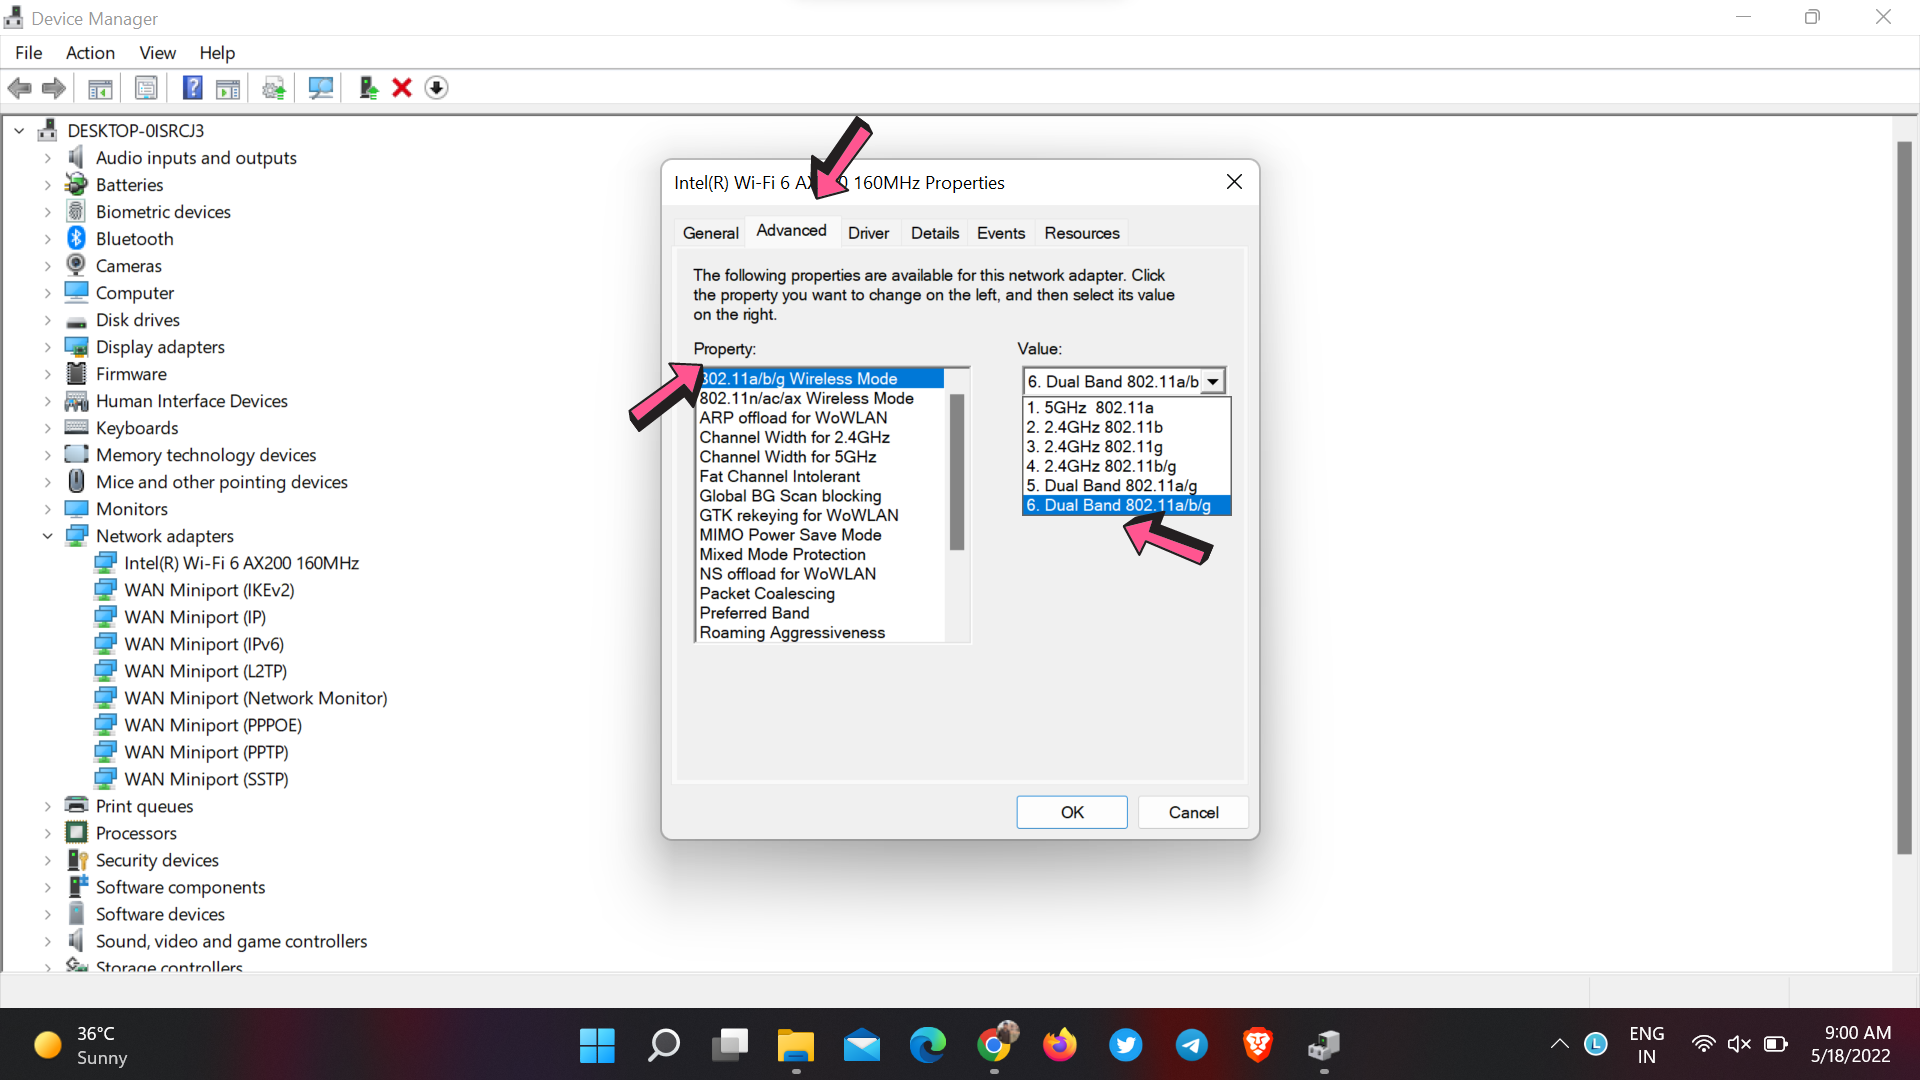
Task: Select 802.11n/ac/ax Wireless Mode property
Action: 807,398
